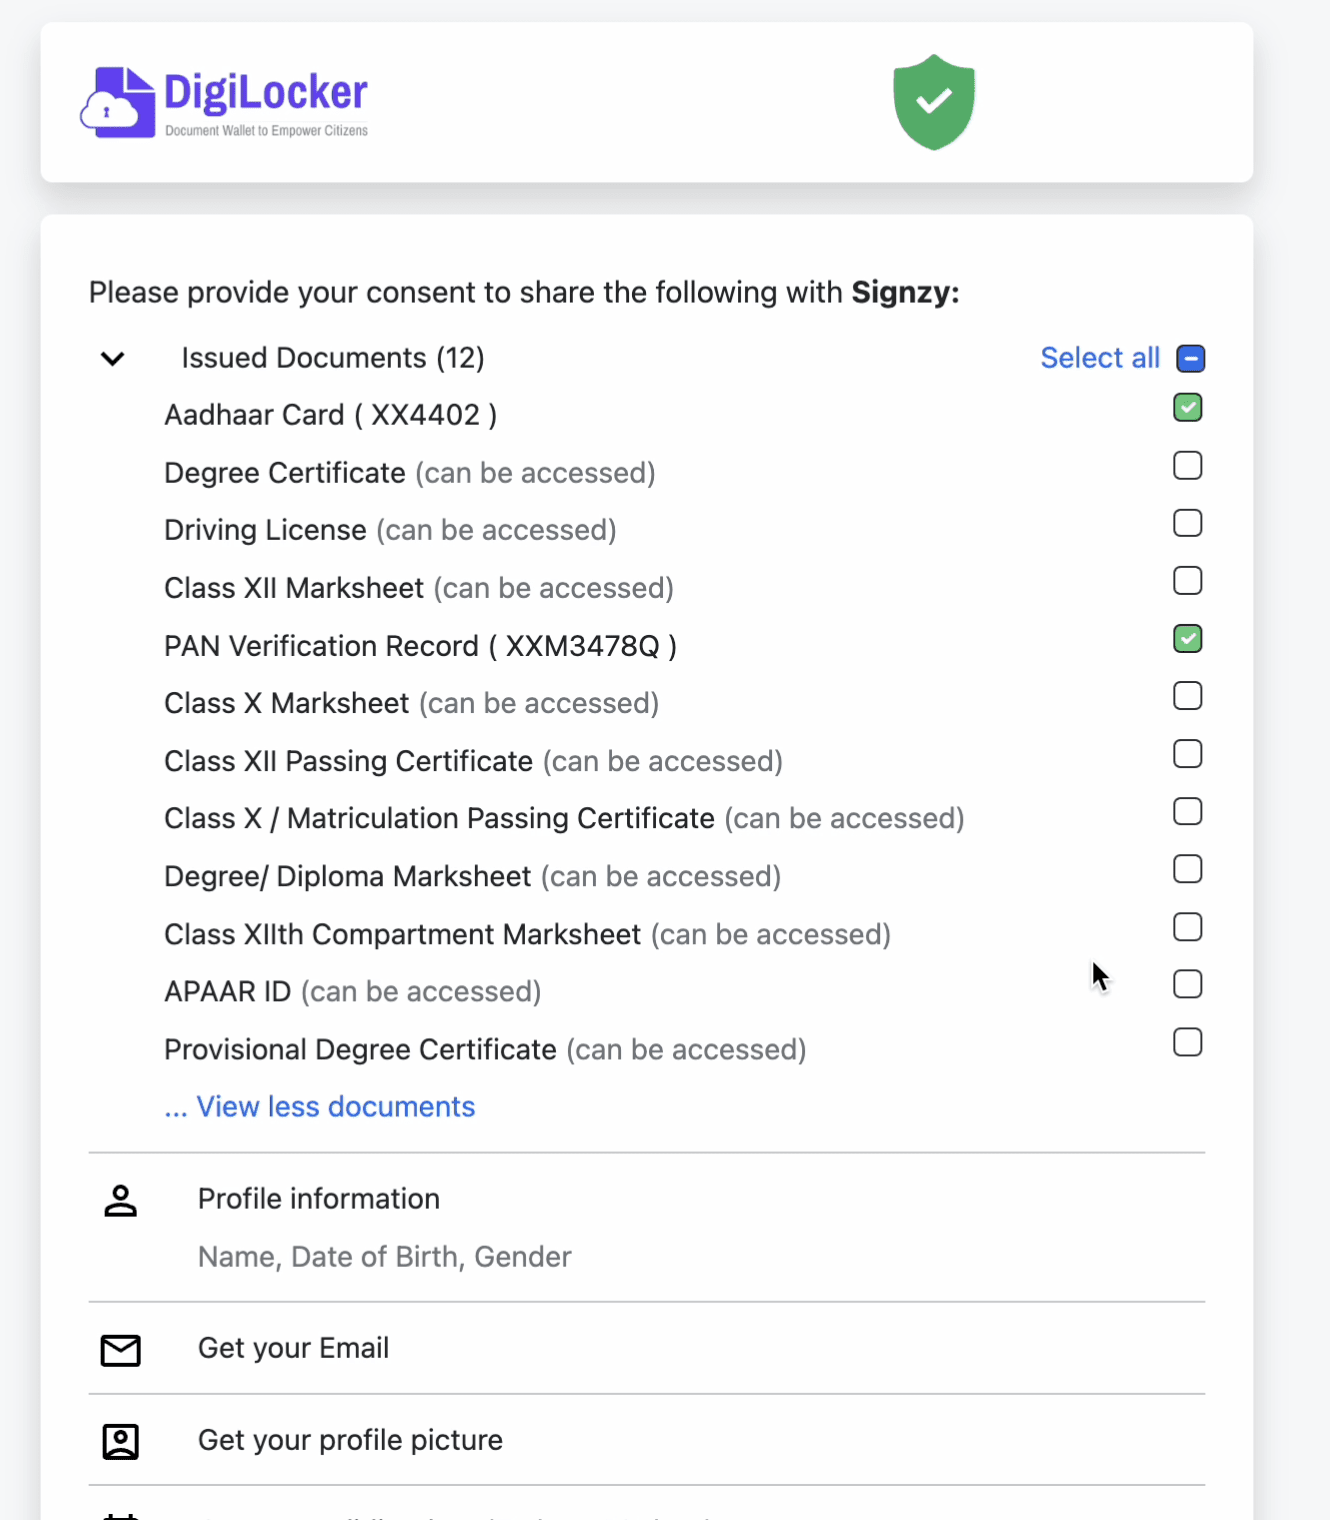Select the Class X Marksheet checkbox
This screenshot has height=1520, width=1330.
1187,696
